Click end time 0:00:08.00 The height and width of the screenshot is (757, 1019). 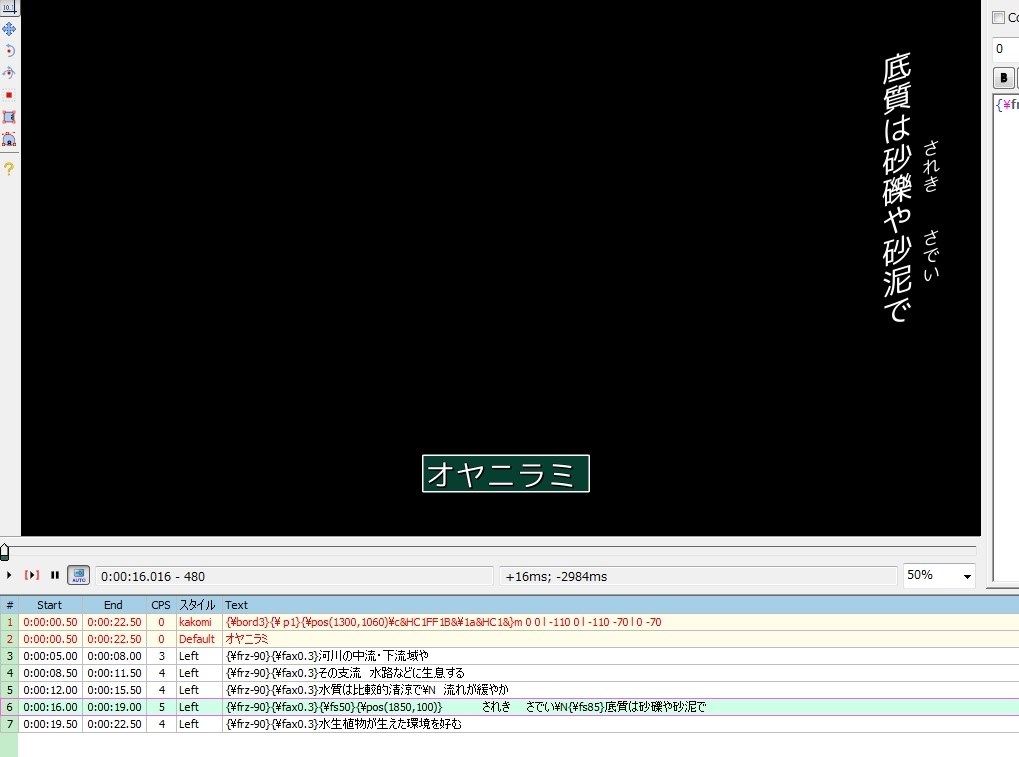(114, 656)
